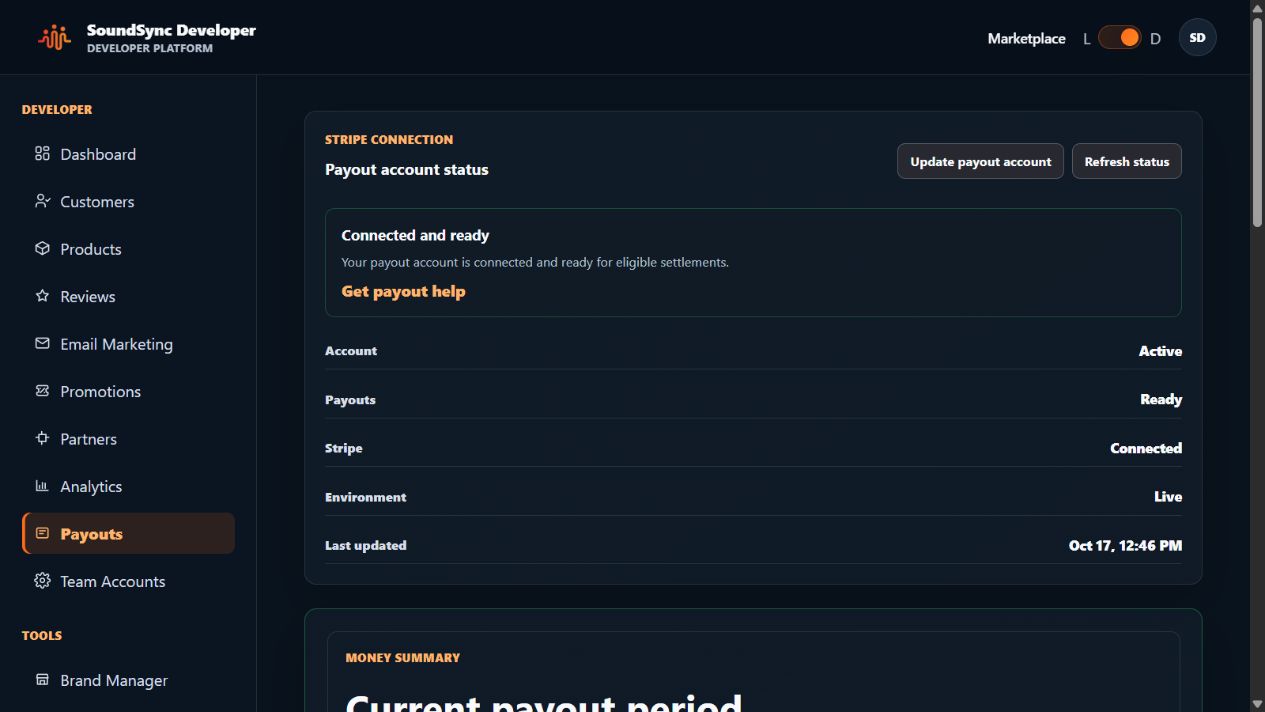Image resolution: width=1265 pixels, height=712 pixels.
Task: Click the Update payout account button
Action: [x=980, y=161]
